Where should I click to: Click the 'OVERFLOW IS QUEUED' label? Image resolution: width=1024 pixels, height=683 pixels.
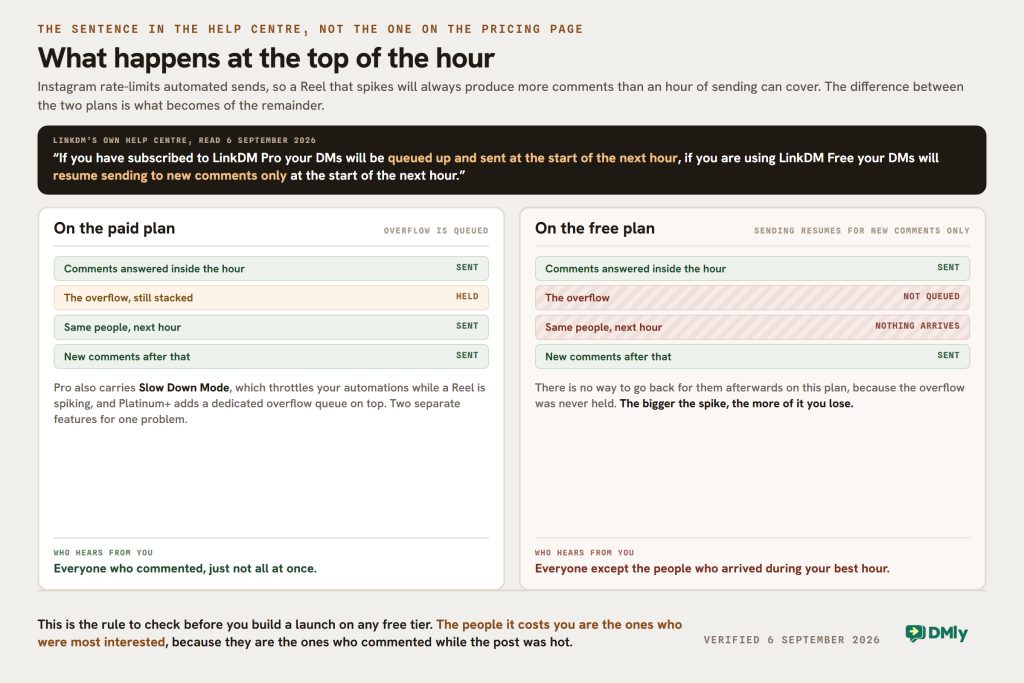pos(436,230)
